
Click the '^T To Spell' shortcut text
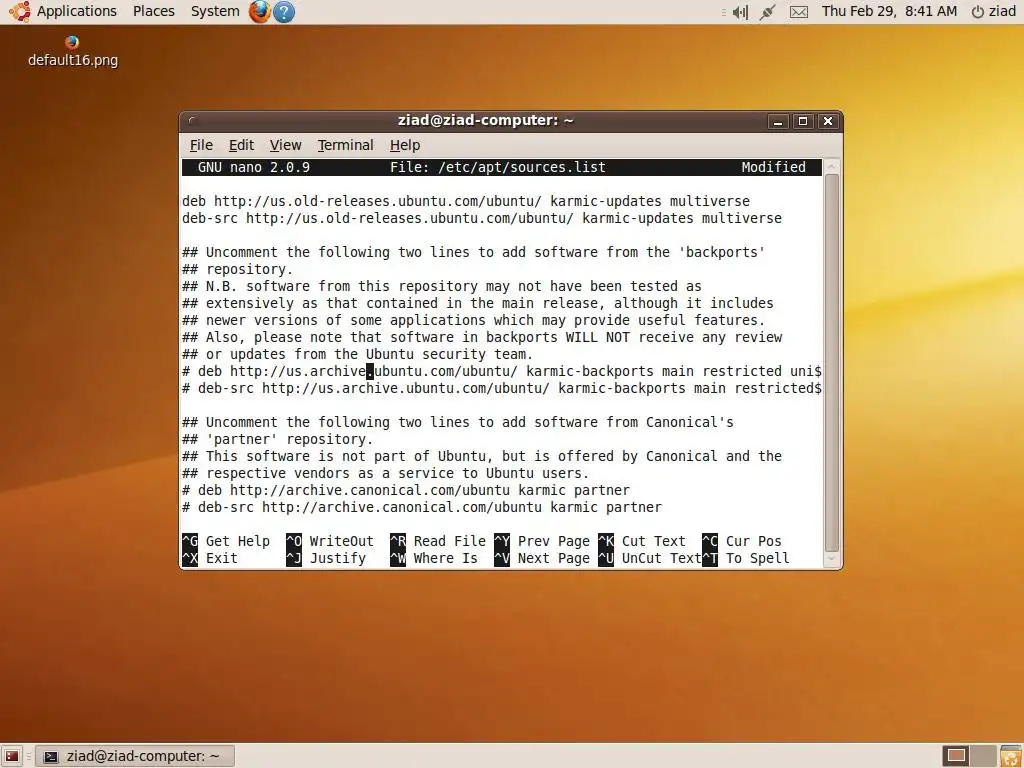pyautogui.click(x=746, y=558)
